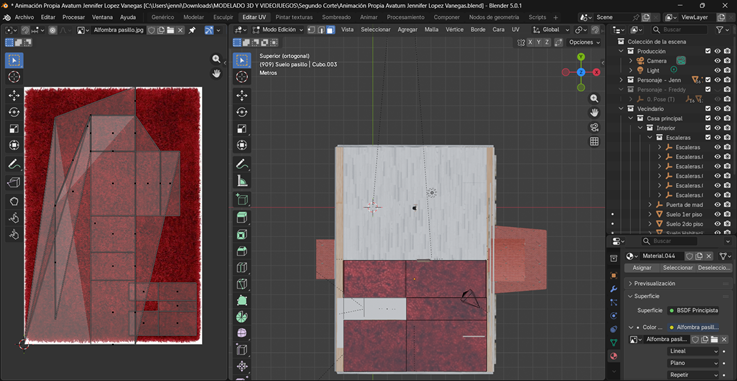This screenshot has width=737, height=381.
Task: Hide the Light object in outliner
Action: 718,70
